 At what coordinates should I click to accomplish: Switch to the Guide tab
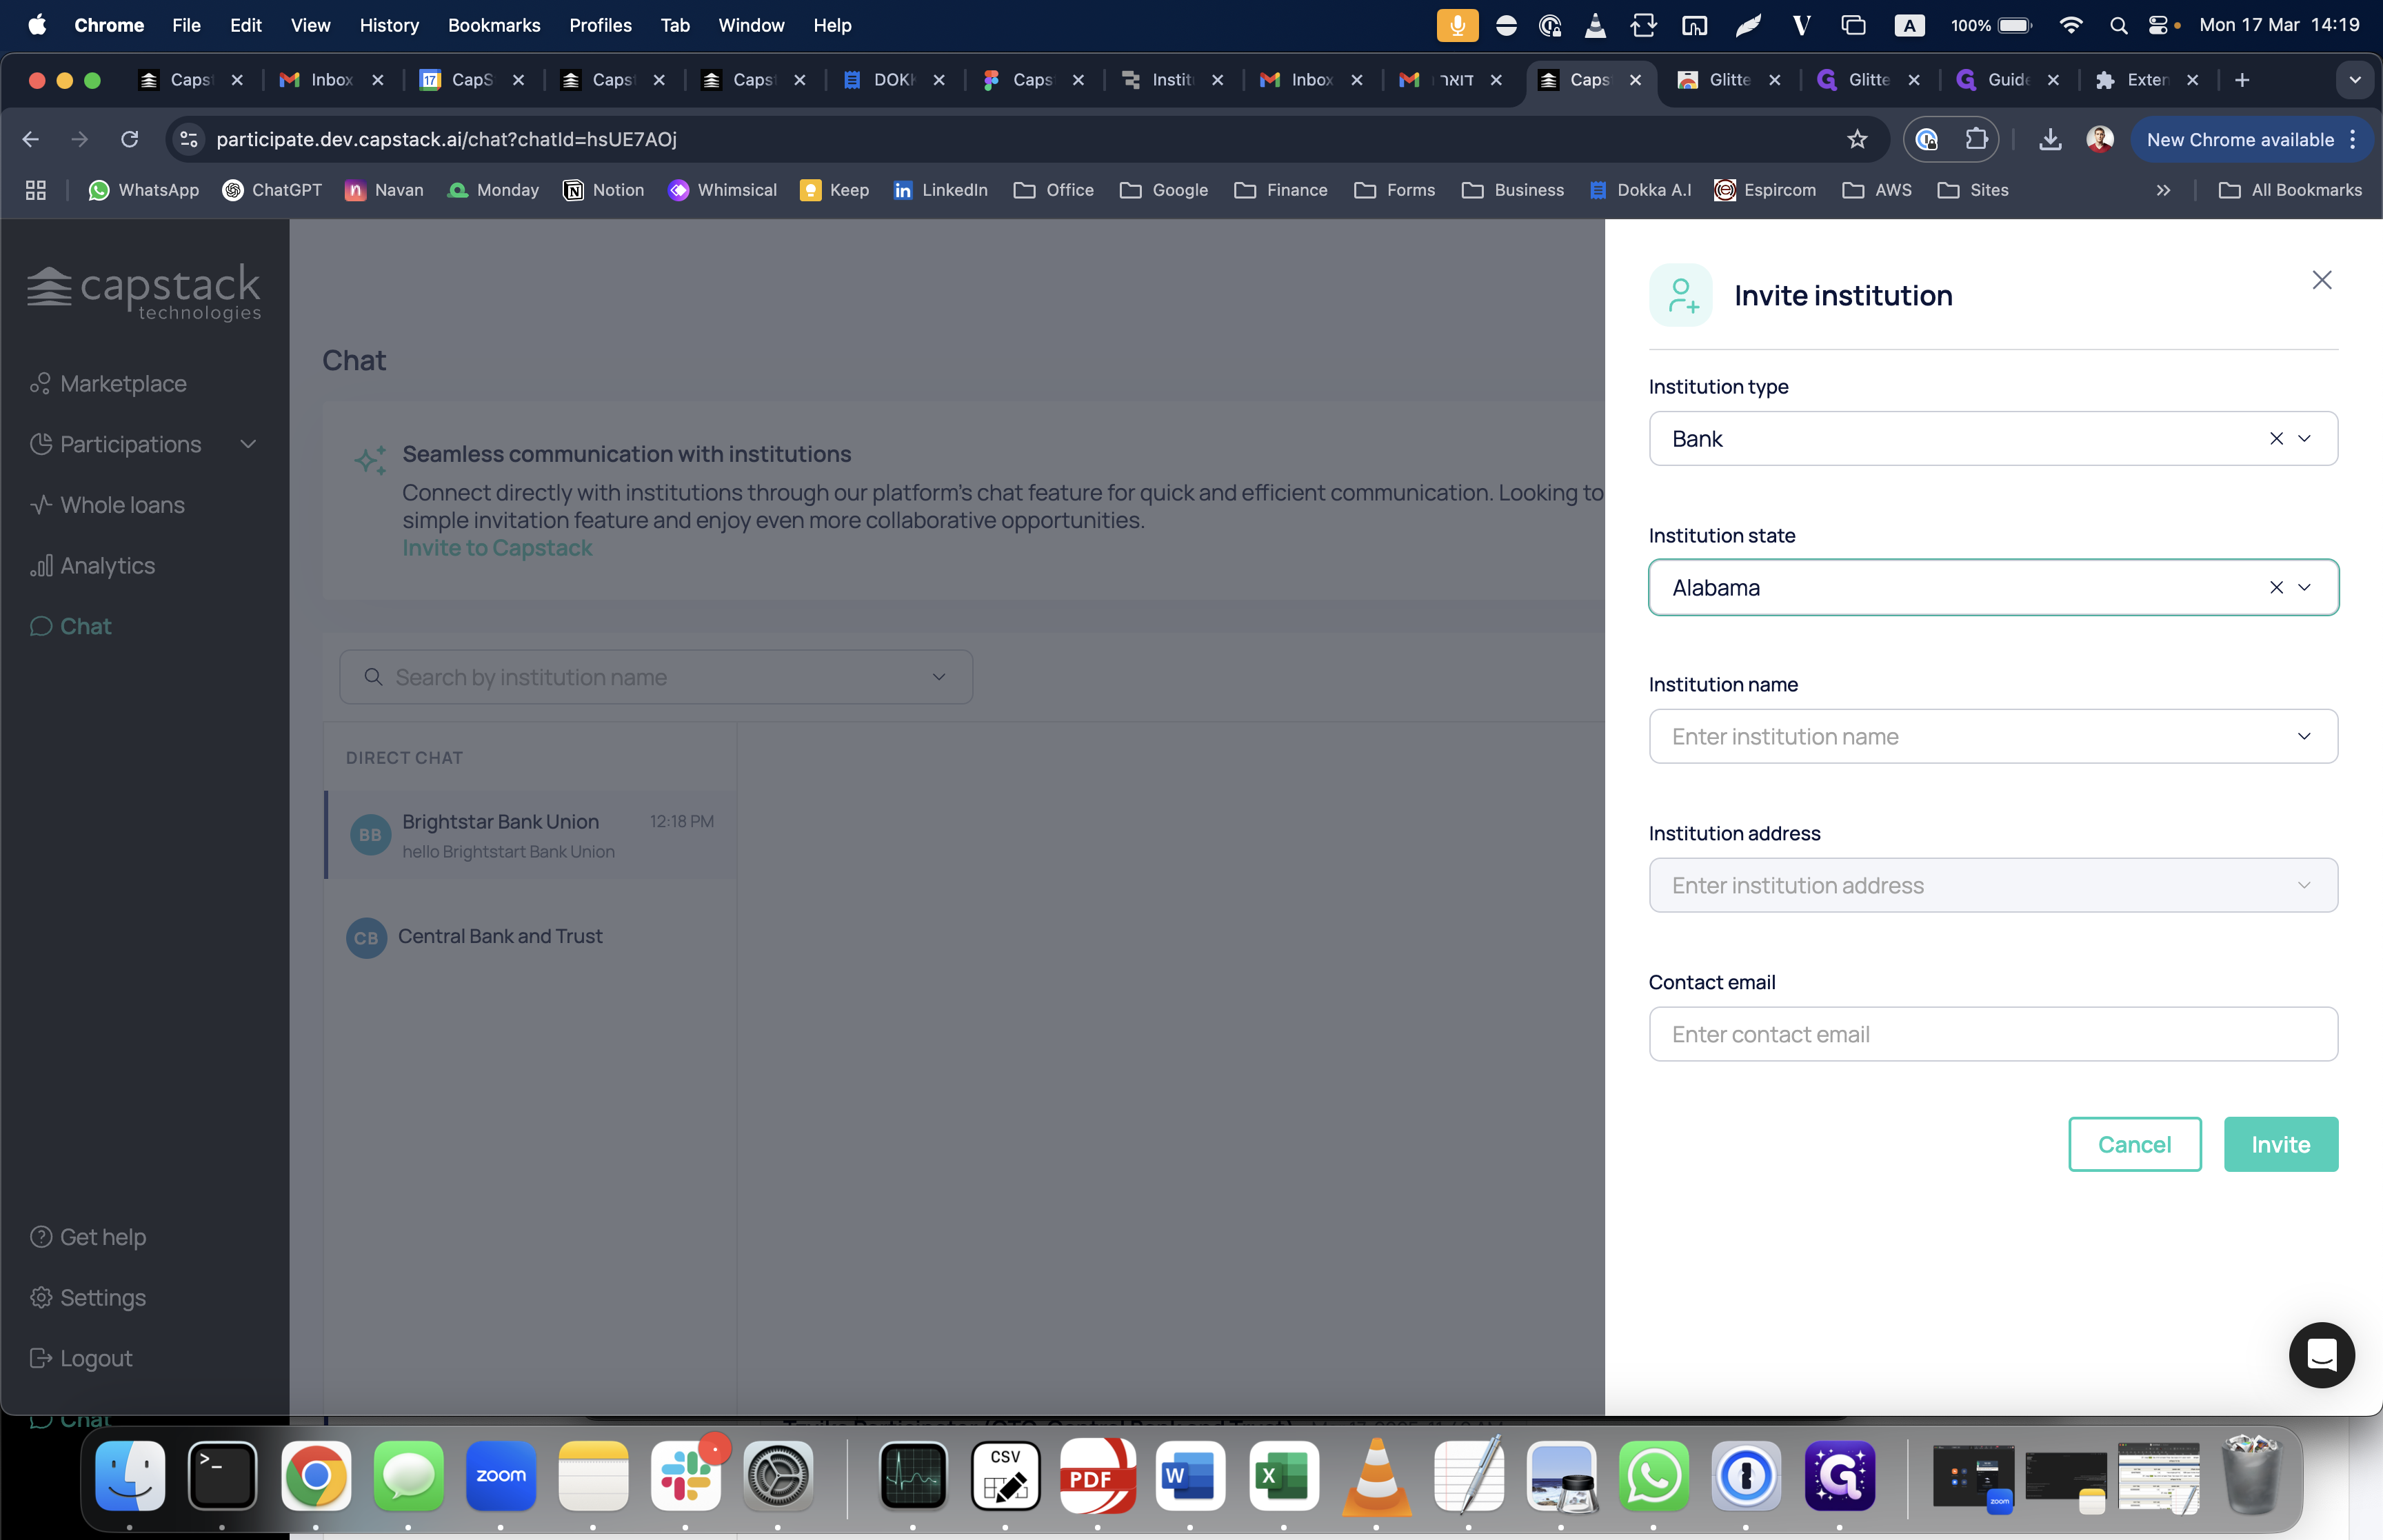click(x=2008, y=80)
